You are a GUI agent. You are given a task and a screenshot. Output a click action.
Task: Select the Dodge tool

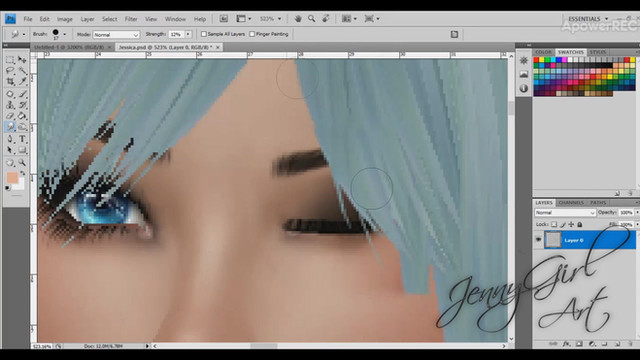click(22, 127)
